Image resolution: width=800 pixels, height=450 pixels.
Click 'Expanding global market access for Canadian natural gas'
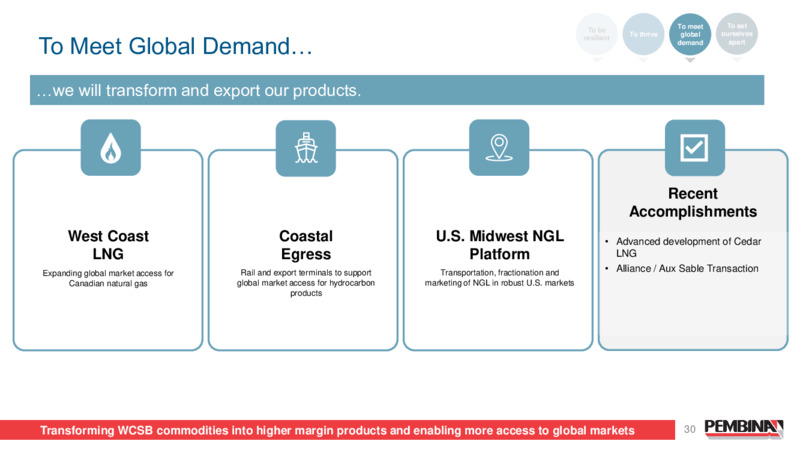click(x=108, y=278)
